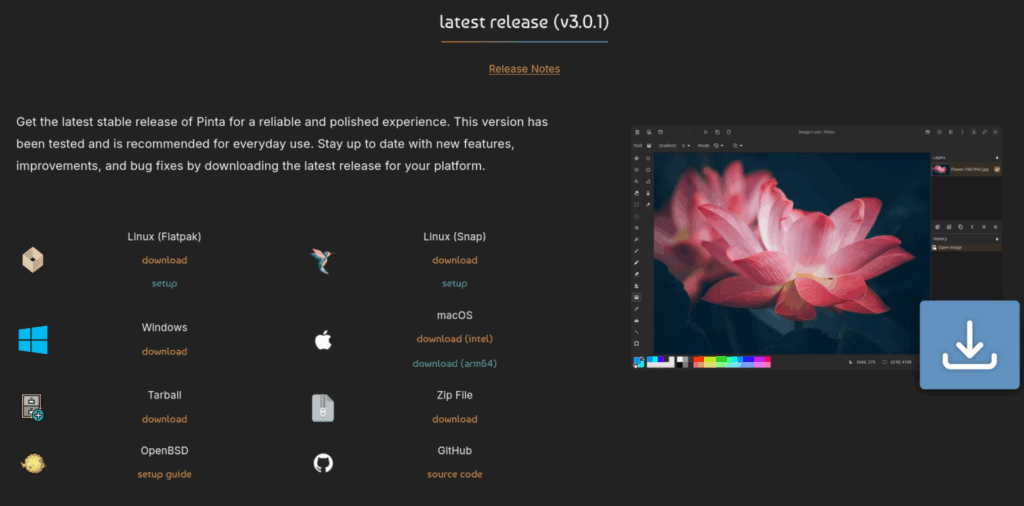Image resolution: width=1024 pixels, height=506 pixels.
Task: Open the Linux Snap setup link
Action: click(454, 284)
